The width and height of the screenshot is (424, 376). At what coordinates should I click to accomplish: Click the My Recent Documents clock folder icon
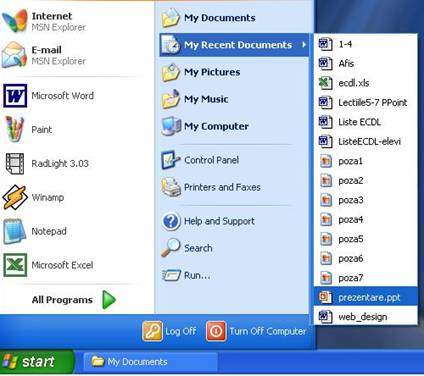[171, 45]
